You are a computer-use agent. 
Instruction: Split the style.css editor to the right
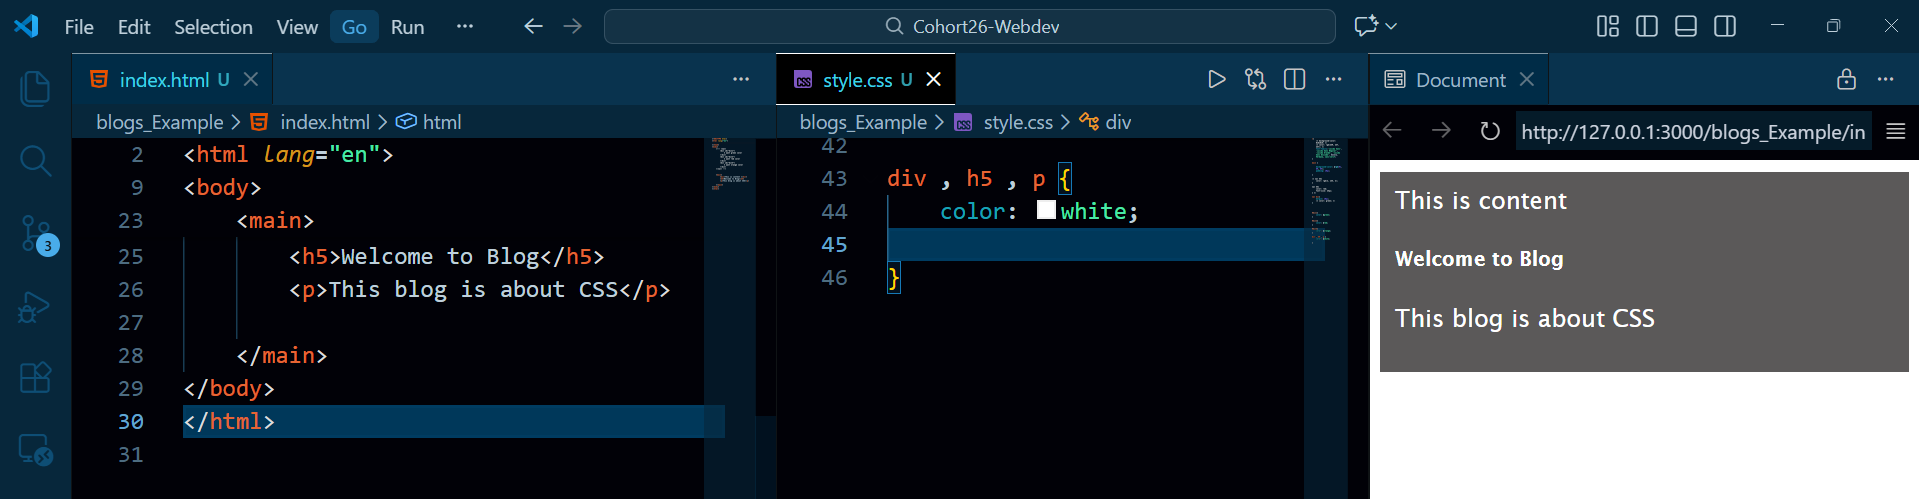coord(1294,79)
